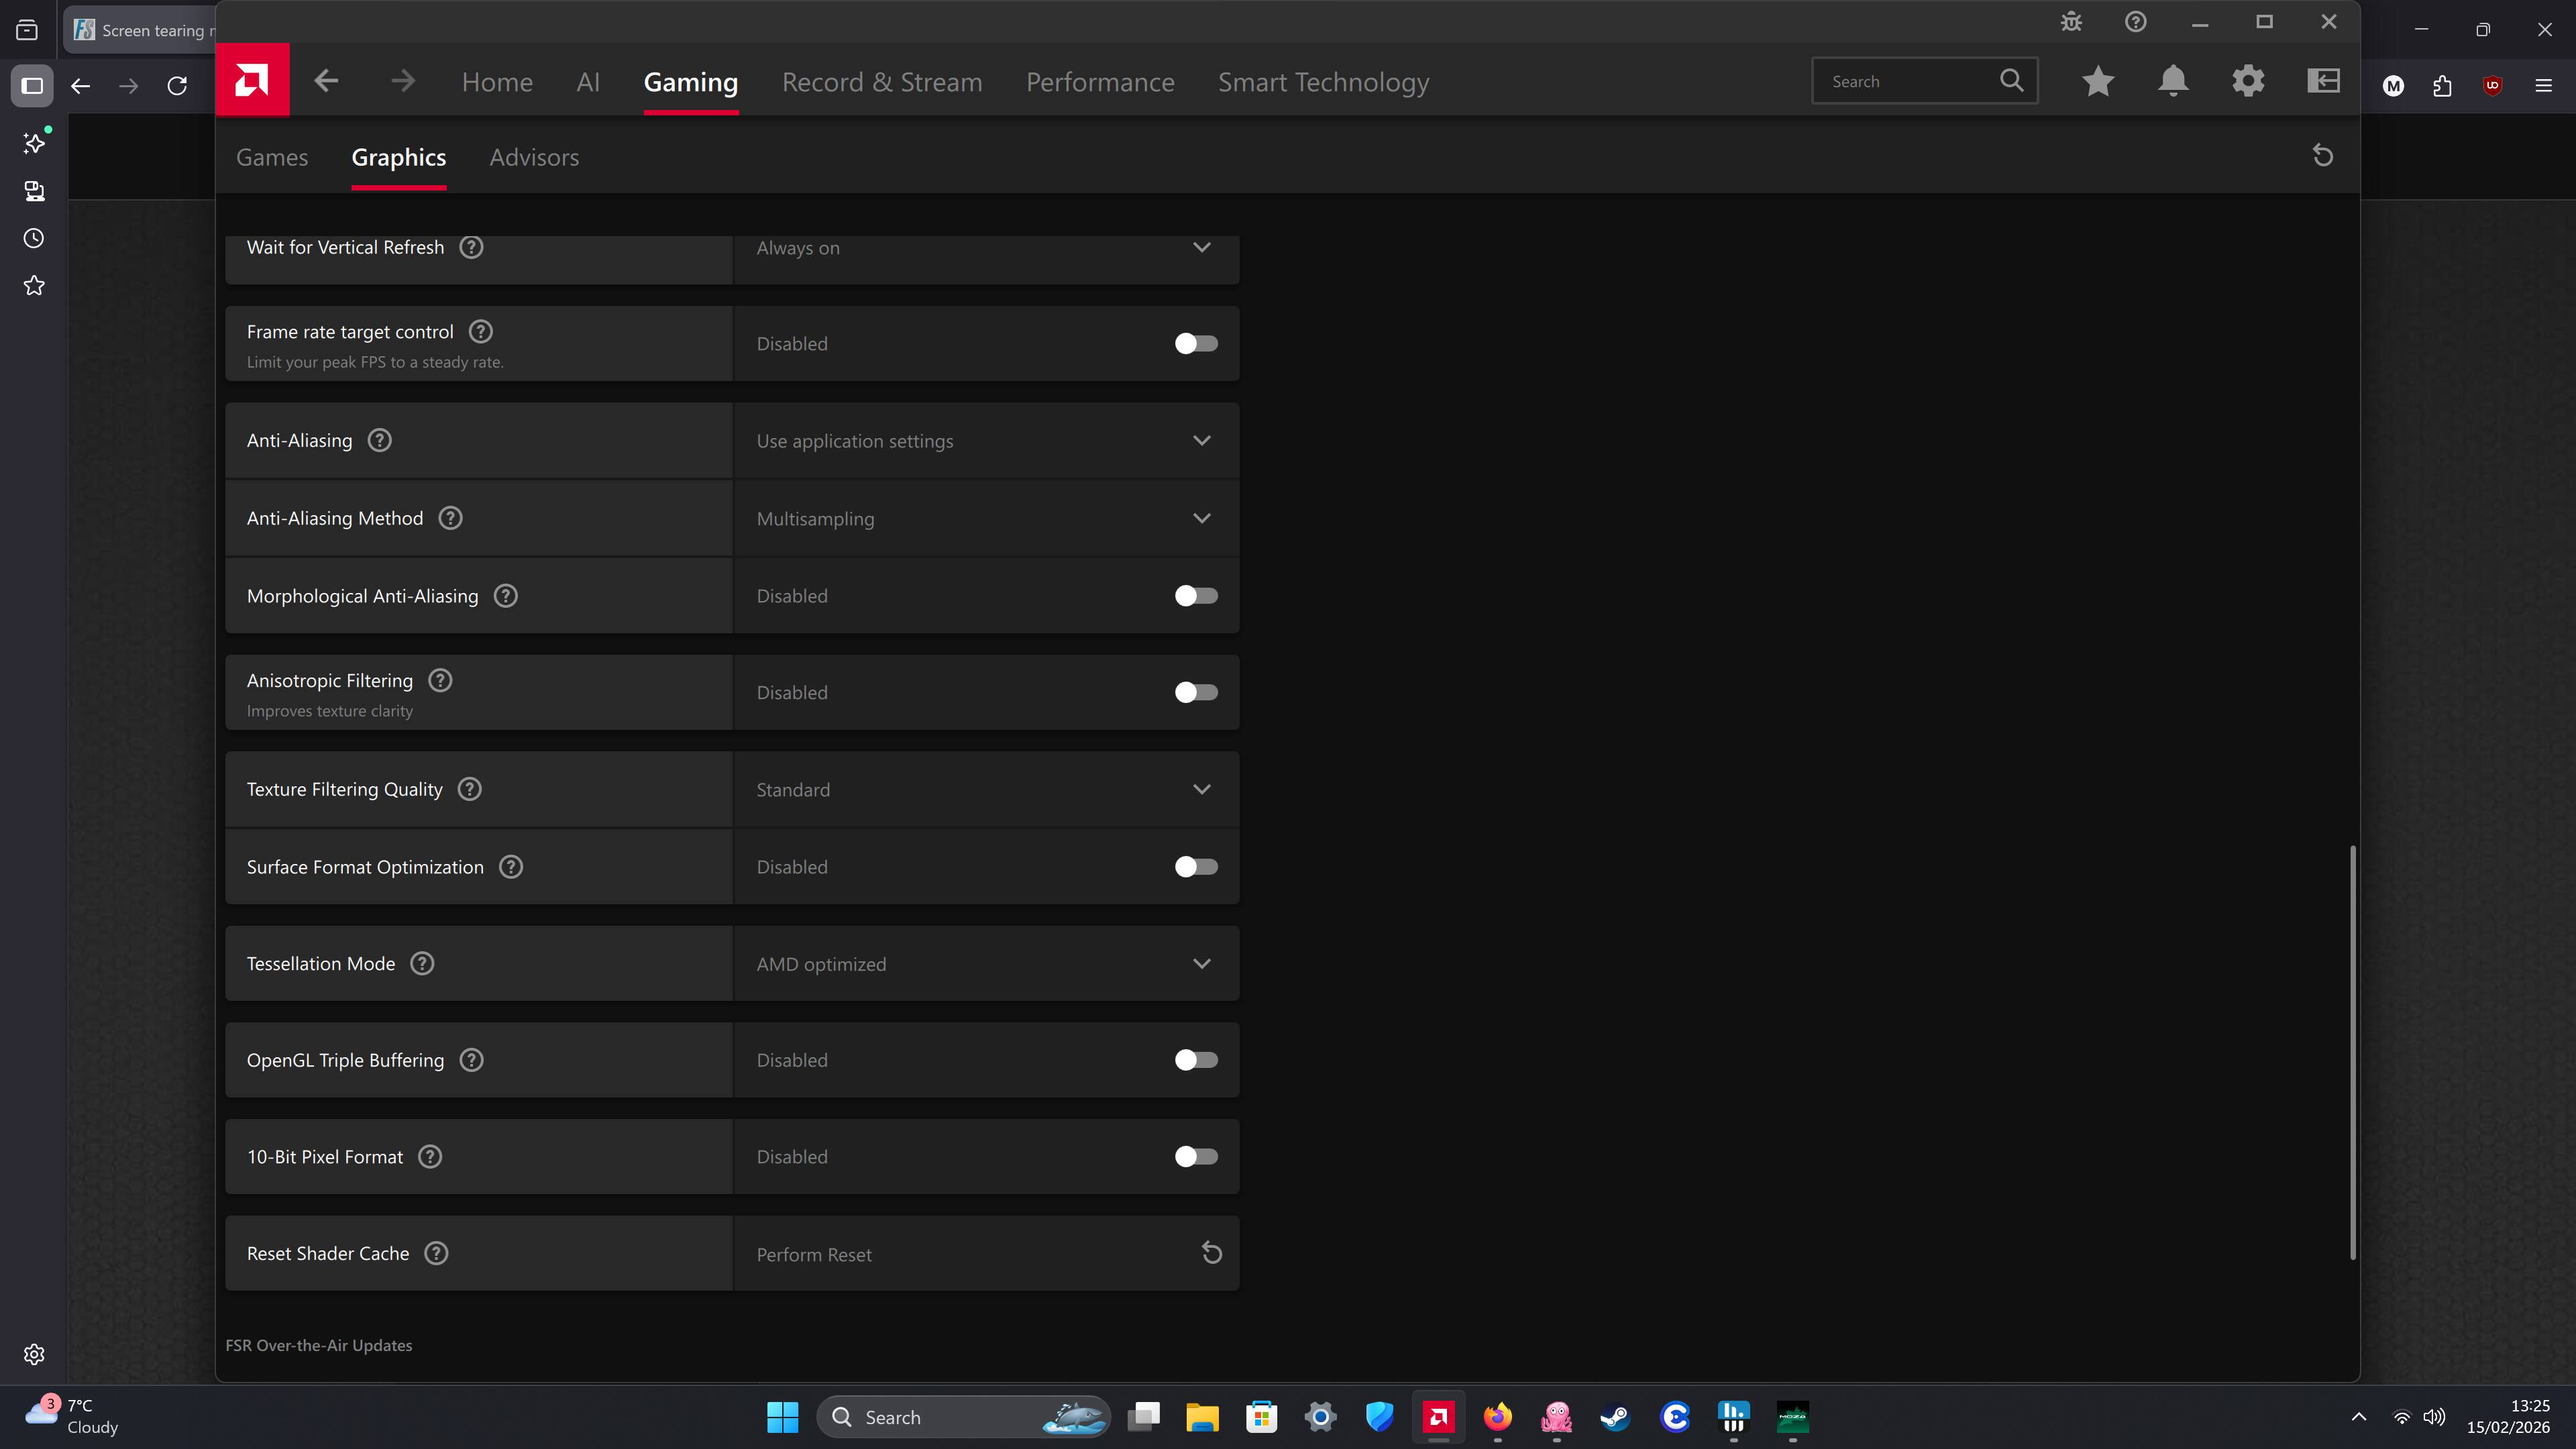Open the notifications bell icon
This screenshot has width=2576, height=1449.
pos(2173,81)
